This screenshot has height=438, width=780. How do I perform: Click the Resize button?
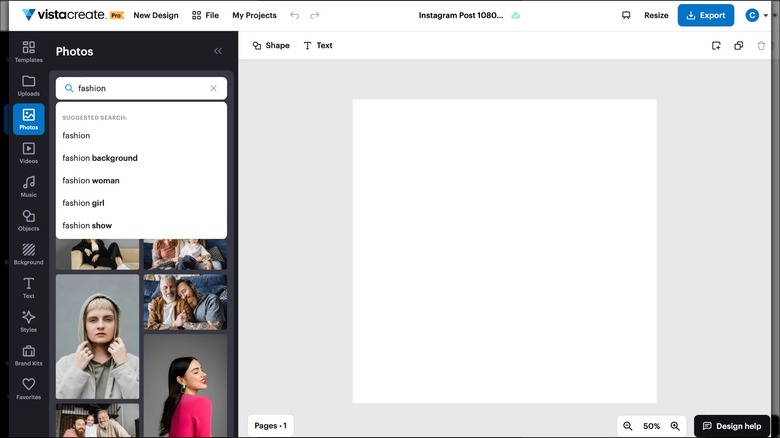click(656, 16)
